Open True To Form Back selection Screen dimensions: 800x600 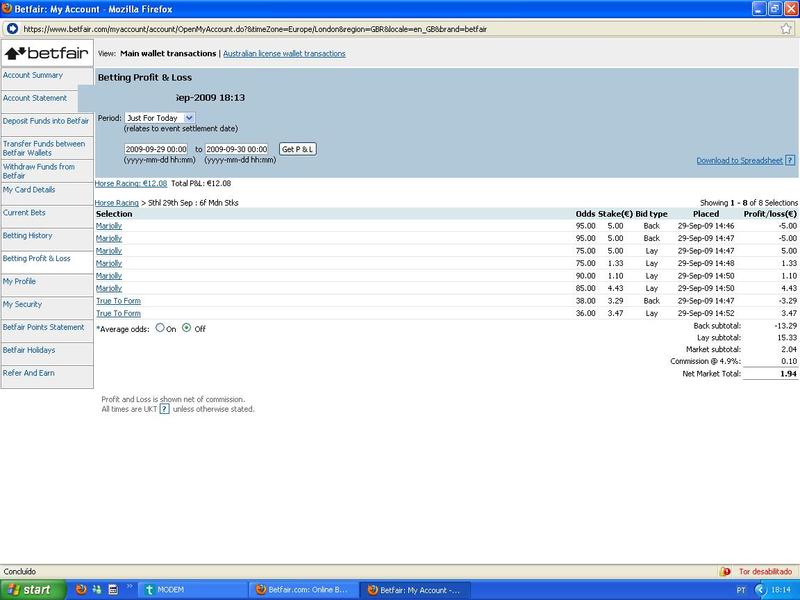pyautogui.click(x=118, y=301)
